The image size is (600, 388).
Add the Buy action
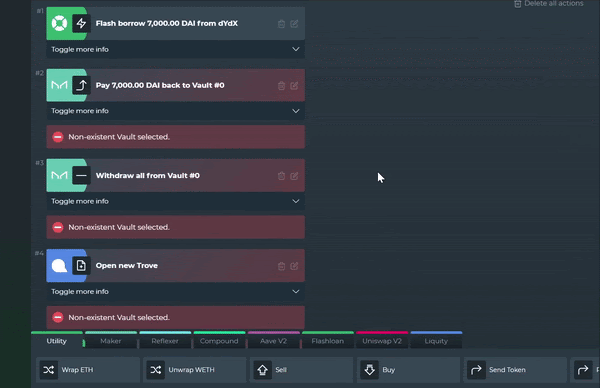408,370
